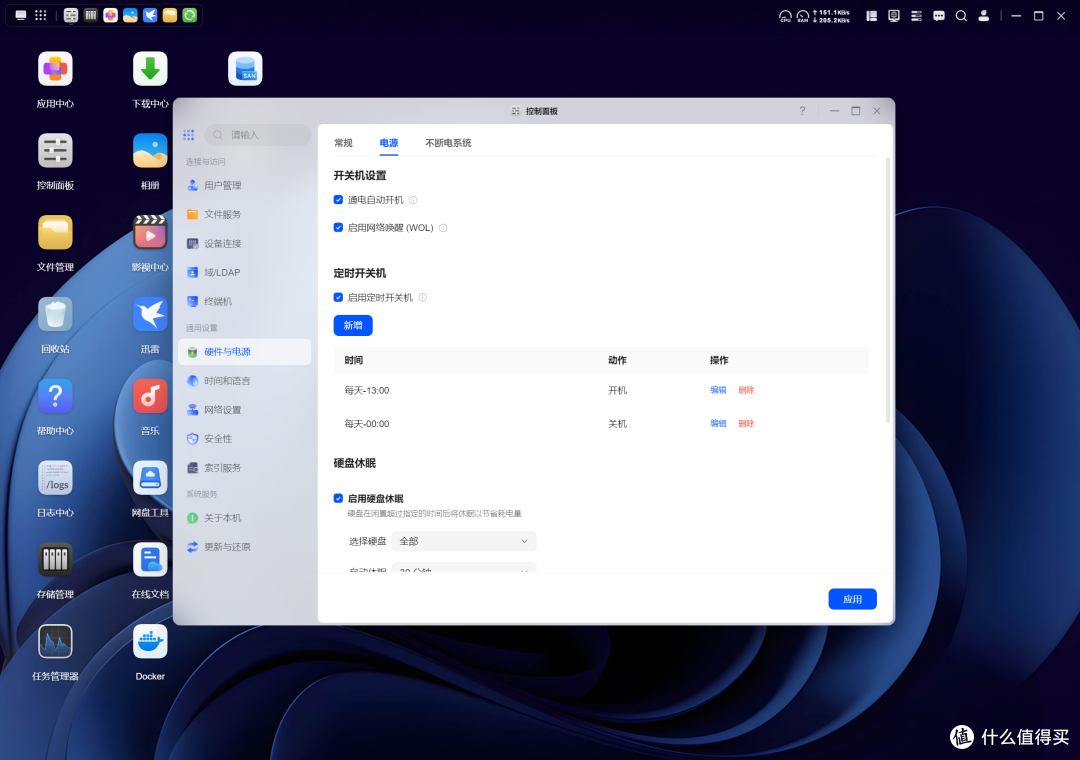Launch the 迅雷 desktop icon
Viewport: 1080px width, 760px height.
click(150, 315)
